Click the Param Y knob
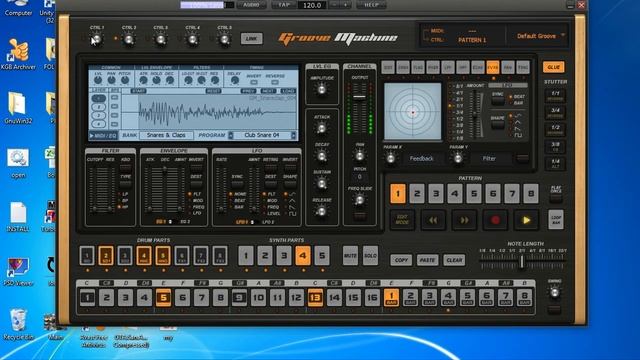The height and width of the screenshot is (360, 640). [458, 158]
